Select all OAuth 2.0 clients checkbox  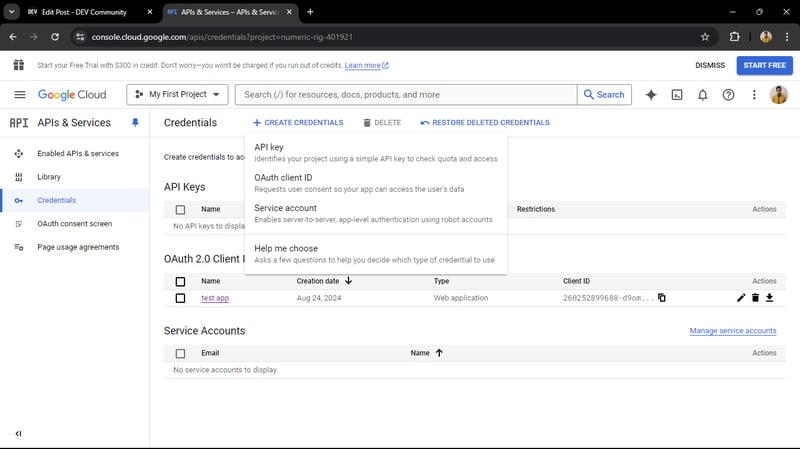[180, 282]
